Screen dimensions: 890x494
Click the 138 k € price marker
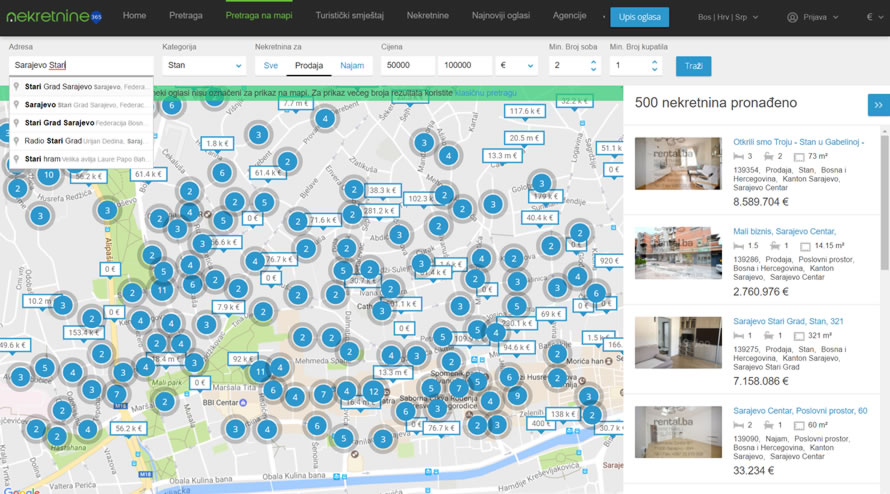[564, 414]
